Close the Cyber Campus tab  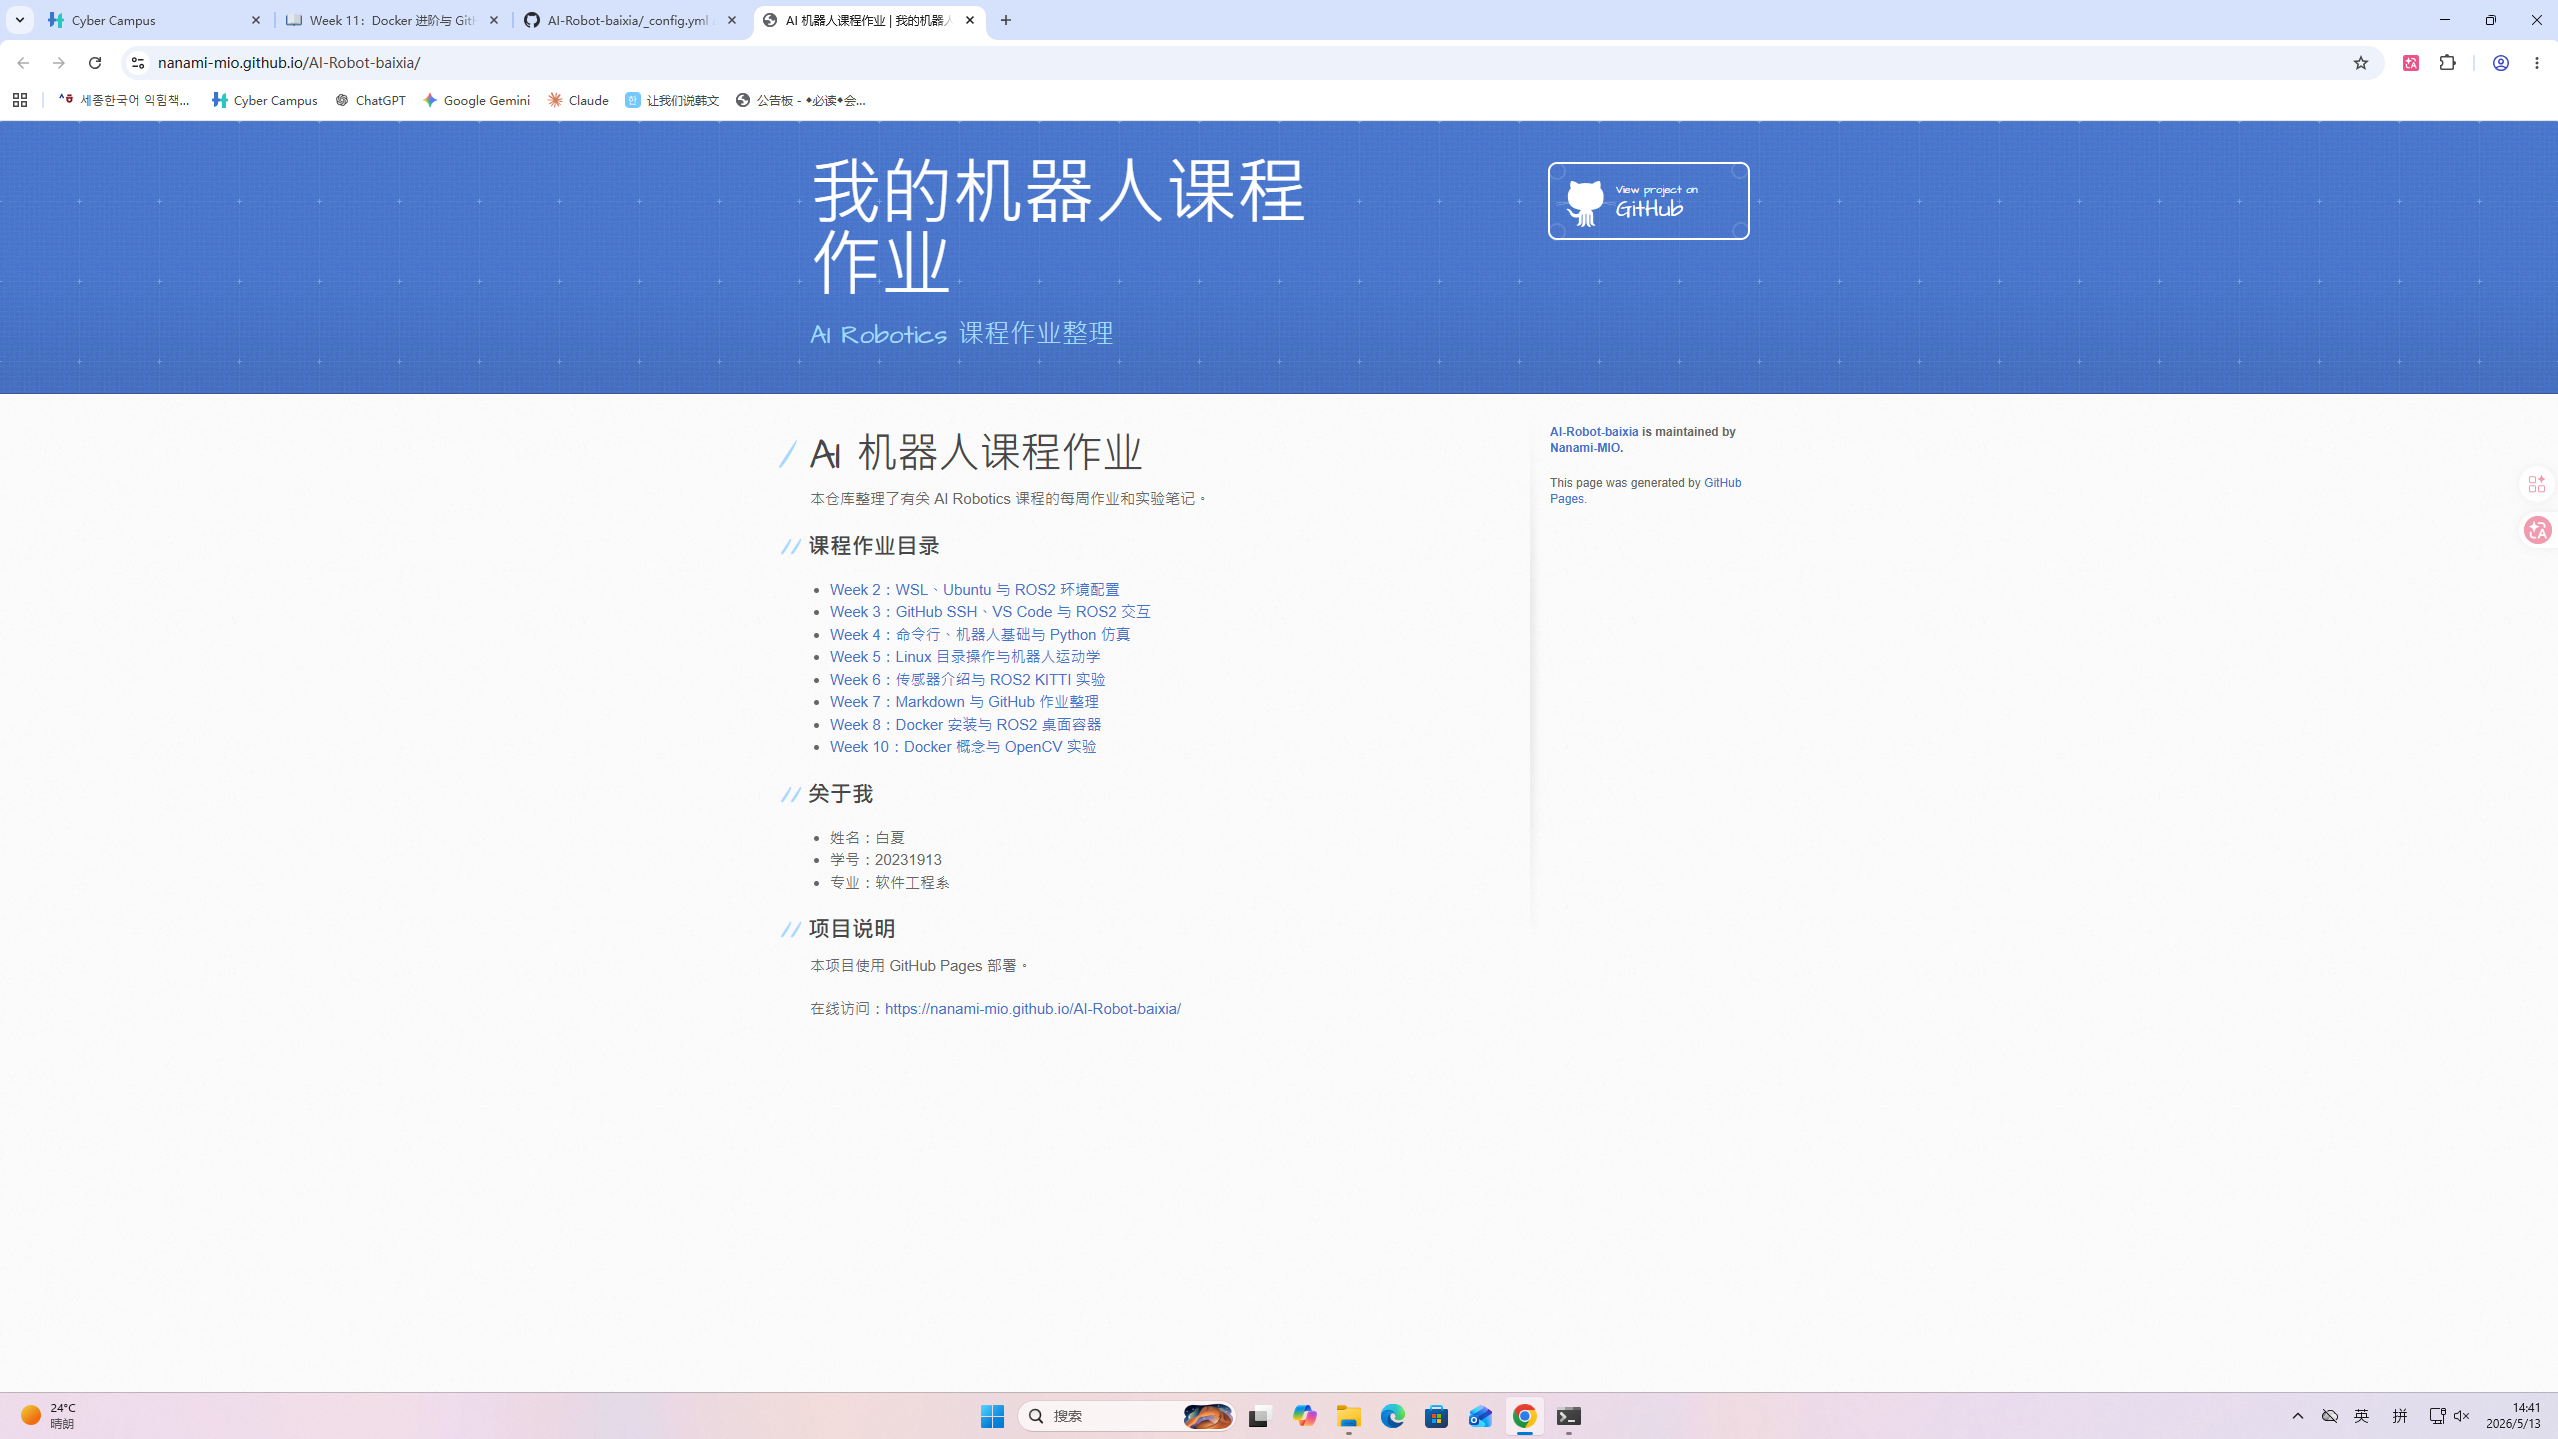tap(256, 20)
